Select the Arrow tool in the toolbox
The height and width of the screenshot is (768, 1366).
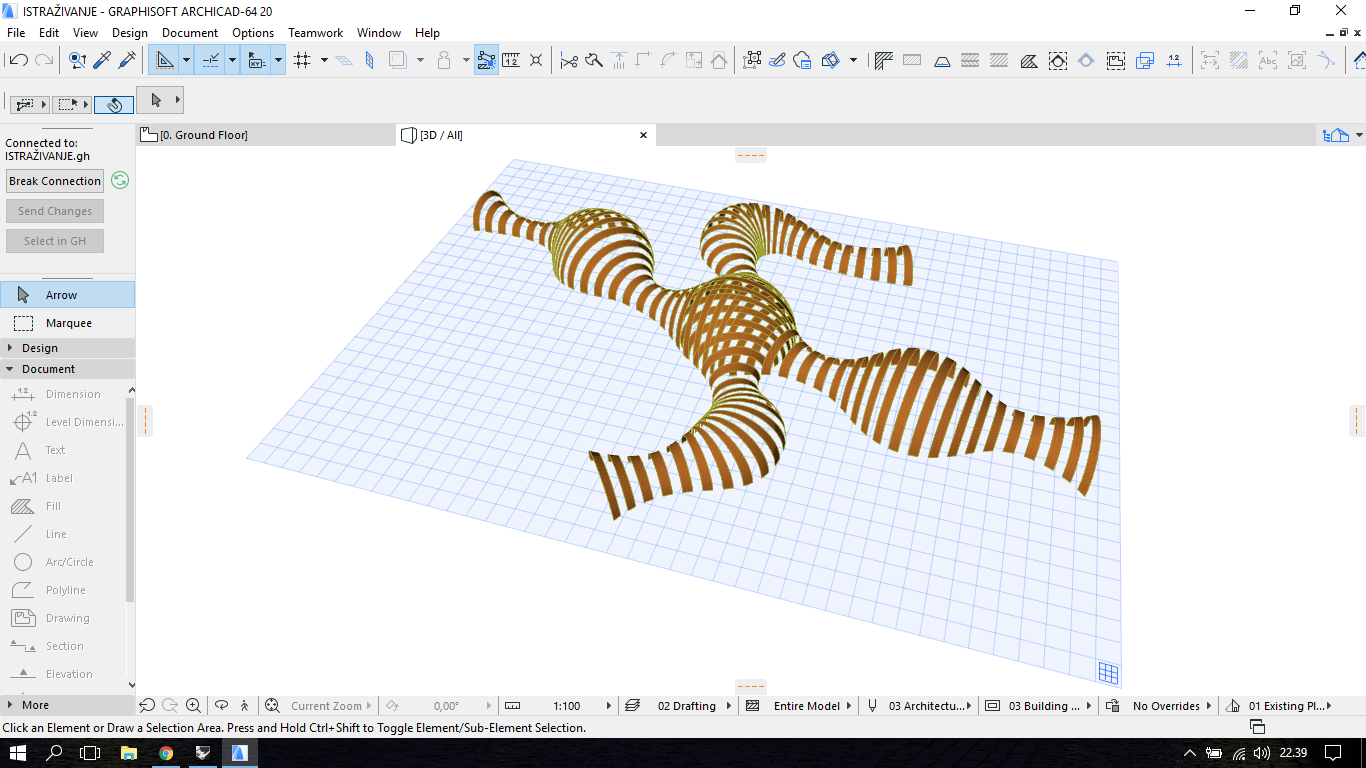tap(67, 295)
